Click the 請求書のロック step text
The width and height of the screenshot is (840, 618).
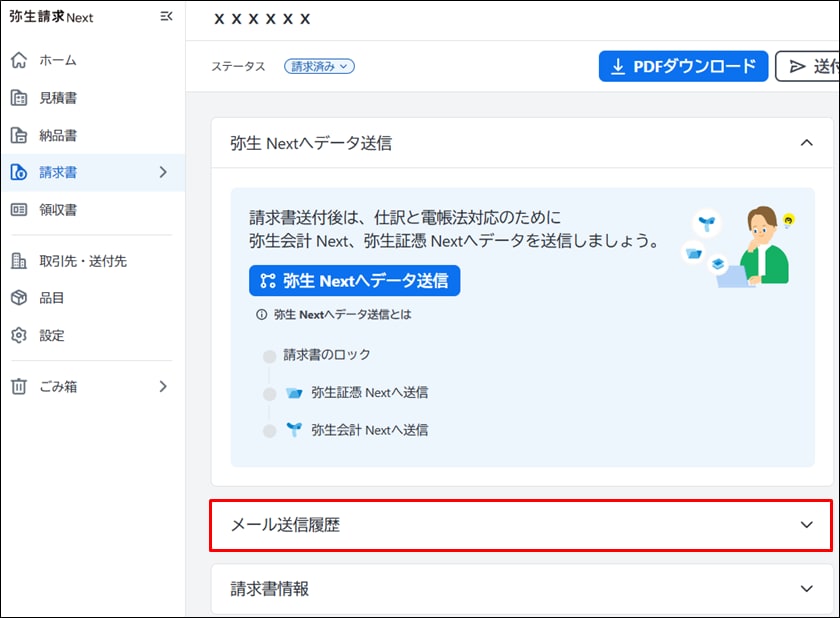coord(327,355)
